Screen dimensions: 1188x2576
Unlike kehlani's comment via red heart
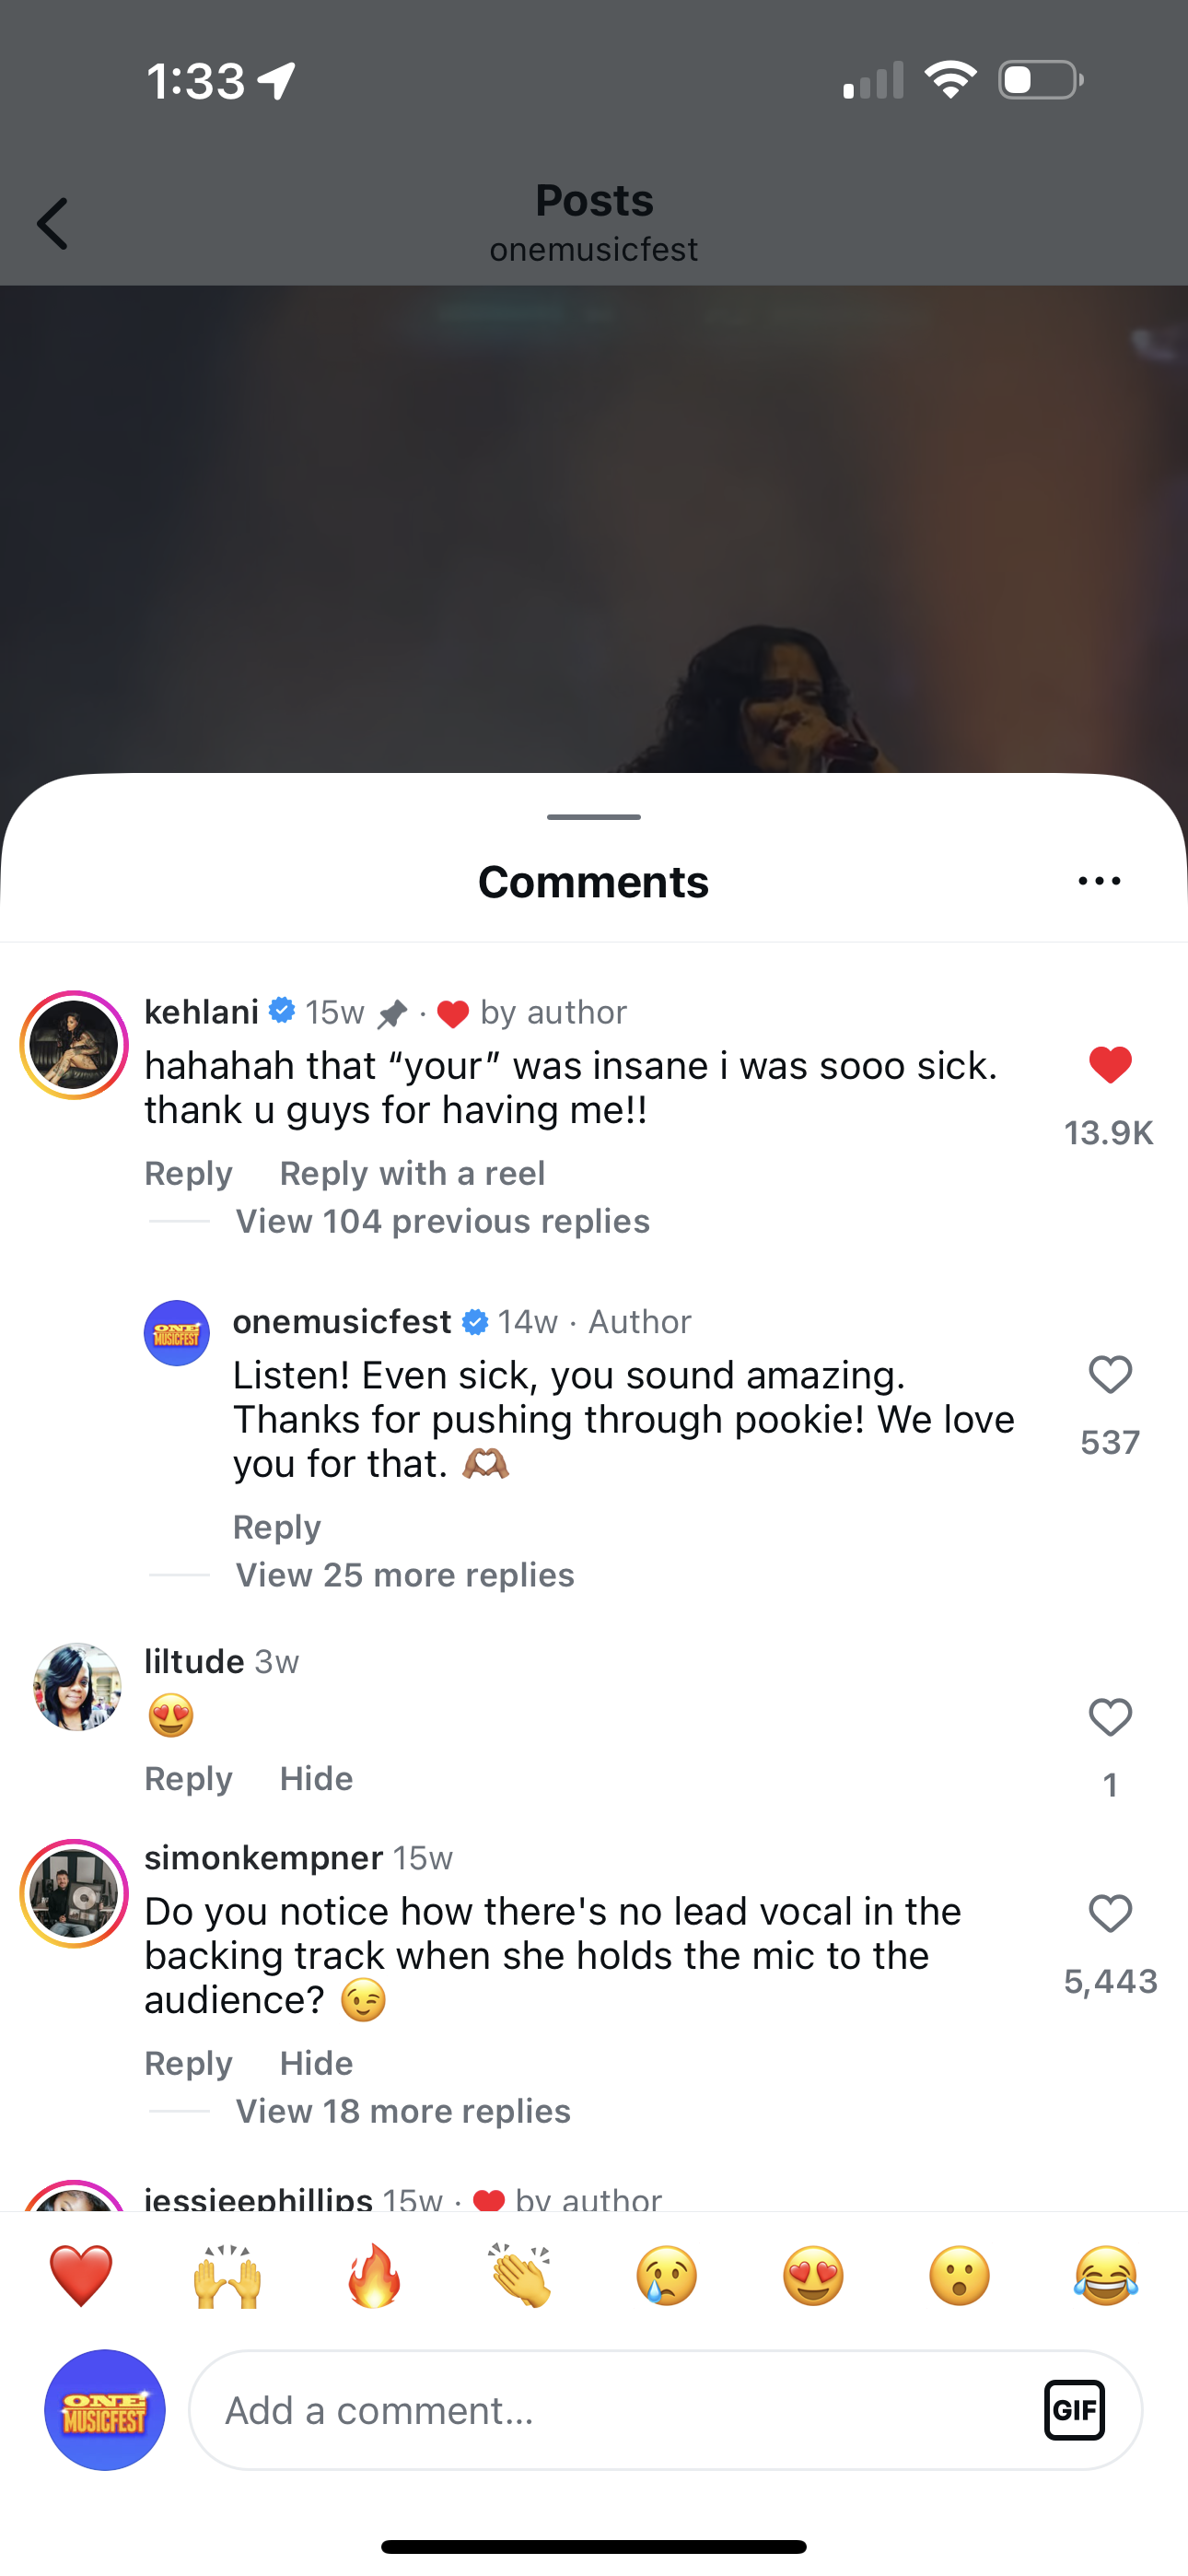click(x=1110, y=1065)
